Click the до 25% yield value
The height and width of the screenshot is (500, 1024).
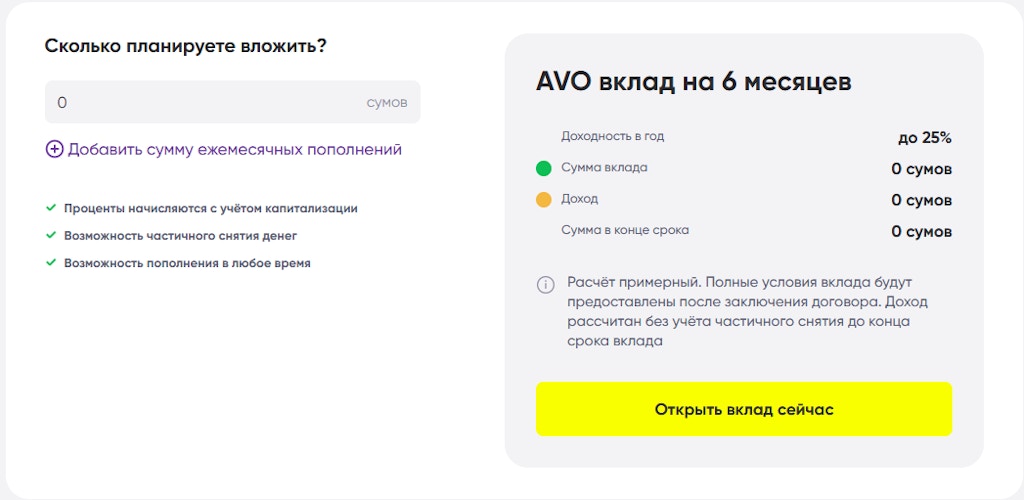pos(924,137)
